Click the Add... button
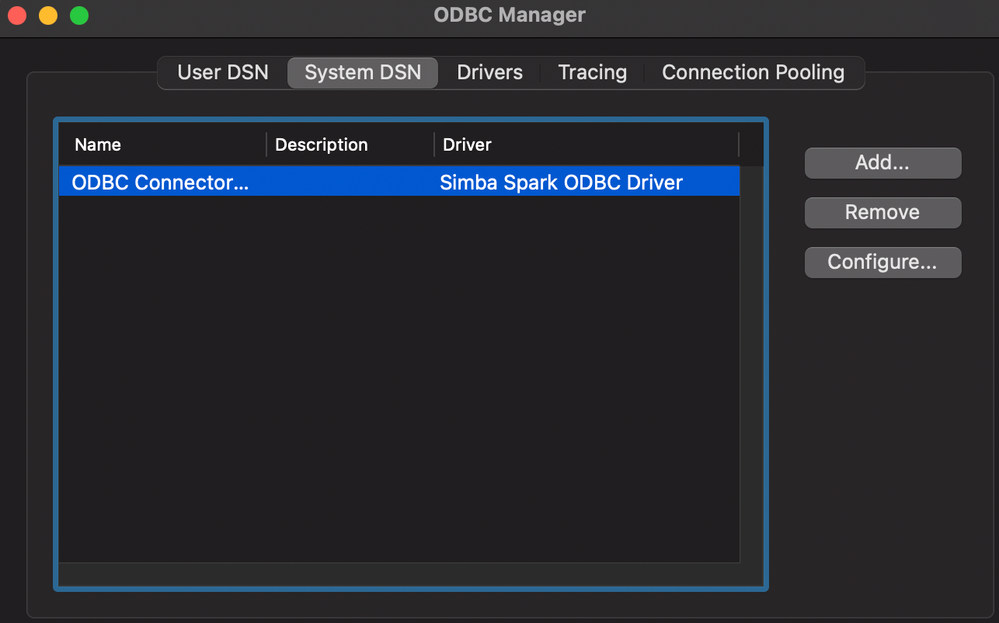 tap(882, 163)
